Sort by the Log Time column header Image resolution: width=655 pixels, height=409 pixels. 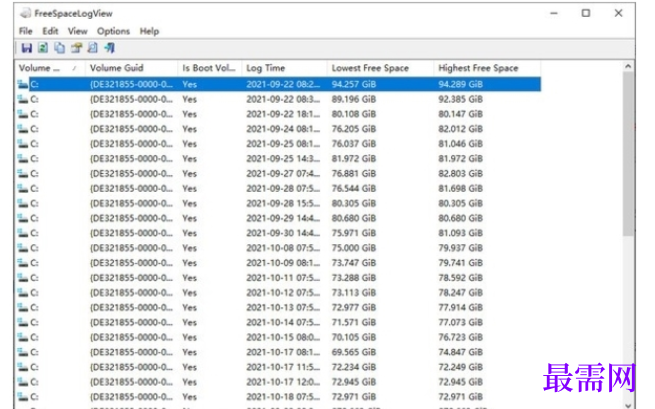[x=284, y=68]
